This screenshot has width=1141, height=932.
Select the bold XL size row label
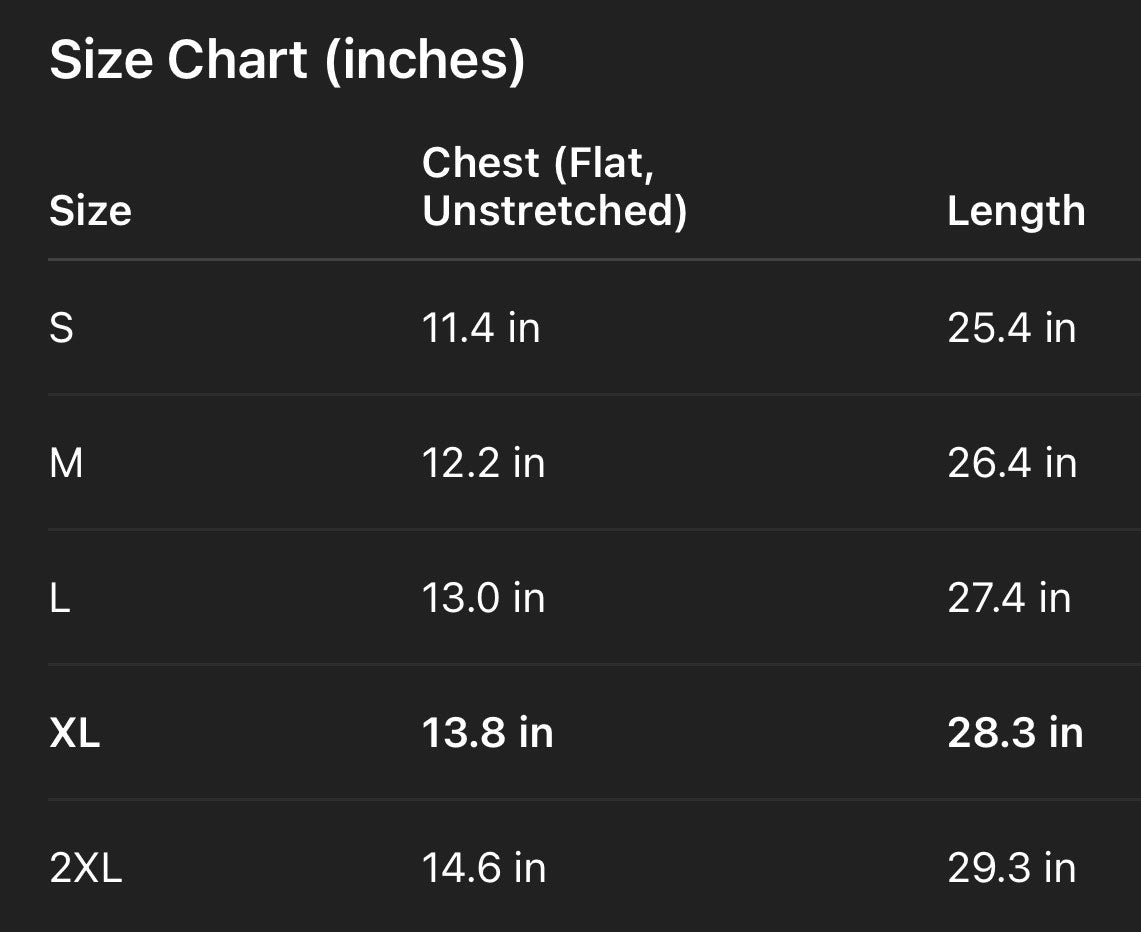75,733
